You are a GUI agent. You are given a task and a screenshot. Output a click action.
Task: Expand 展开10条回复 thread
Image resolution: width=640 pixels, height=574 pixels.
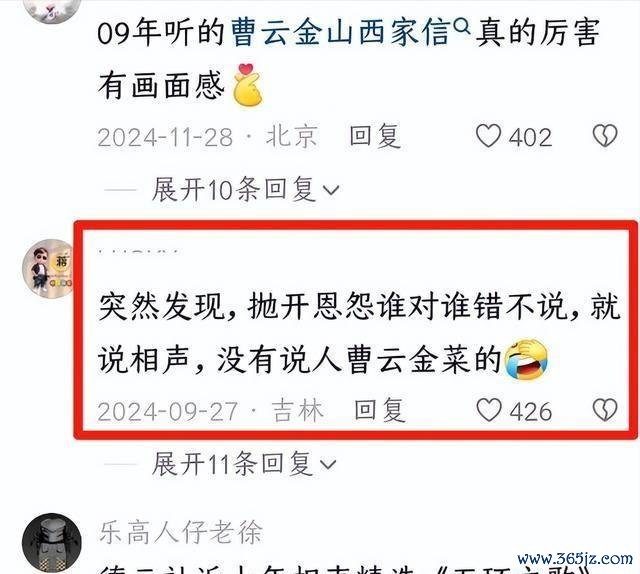click(x=245, y=189)
